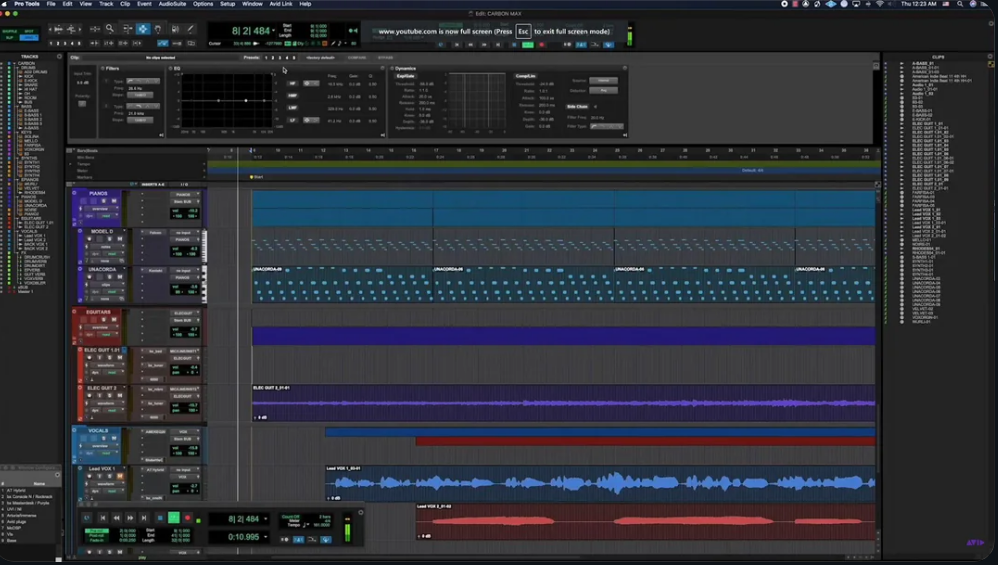Screen dimensions: 998x565
Task: Open floating transport main counter dropdown arrow
Action: click(x=265, y=519)
